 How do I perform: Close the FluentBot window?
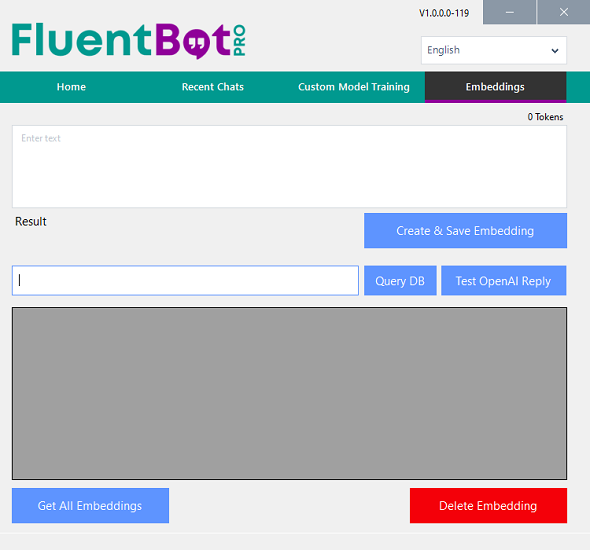pos(564,12)
